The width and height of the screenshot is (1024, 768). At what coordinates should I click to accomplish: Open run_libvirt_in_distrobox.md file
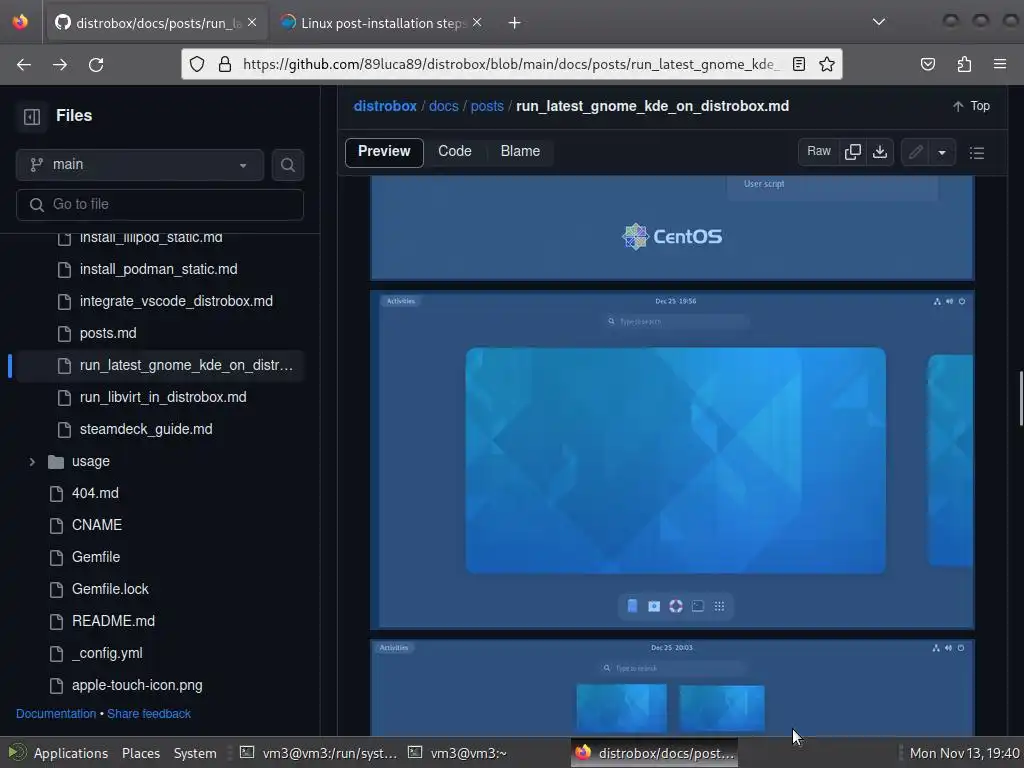click(x=163, y=397)
